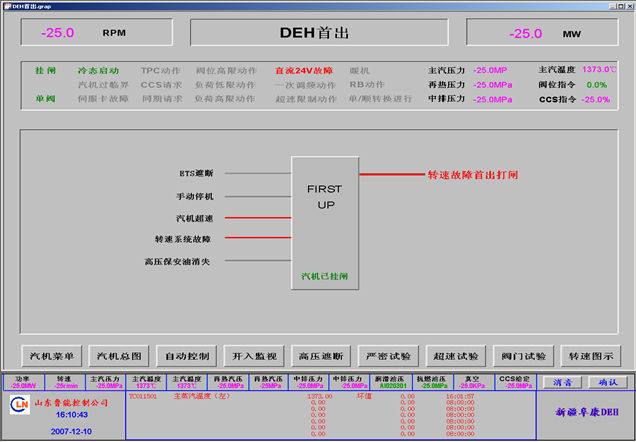The image size is (636, 442).
Task: Click the 阀位指令 value 0.0%
Action: point(597,85)
